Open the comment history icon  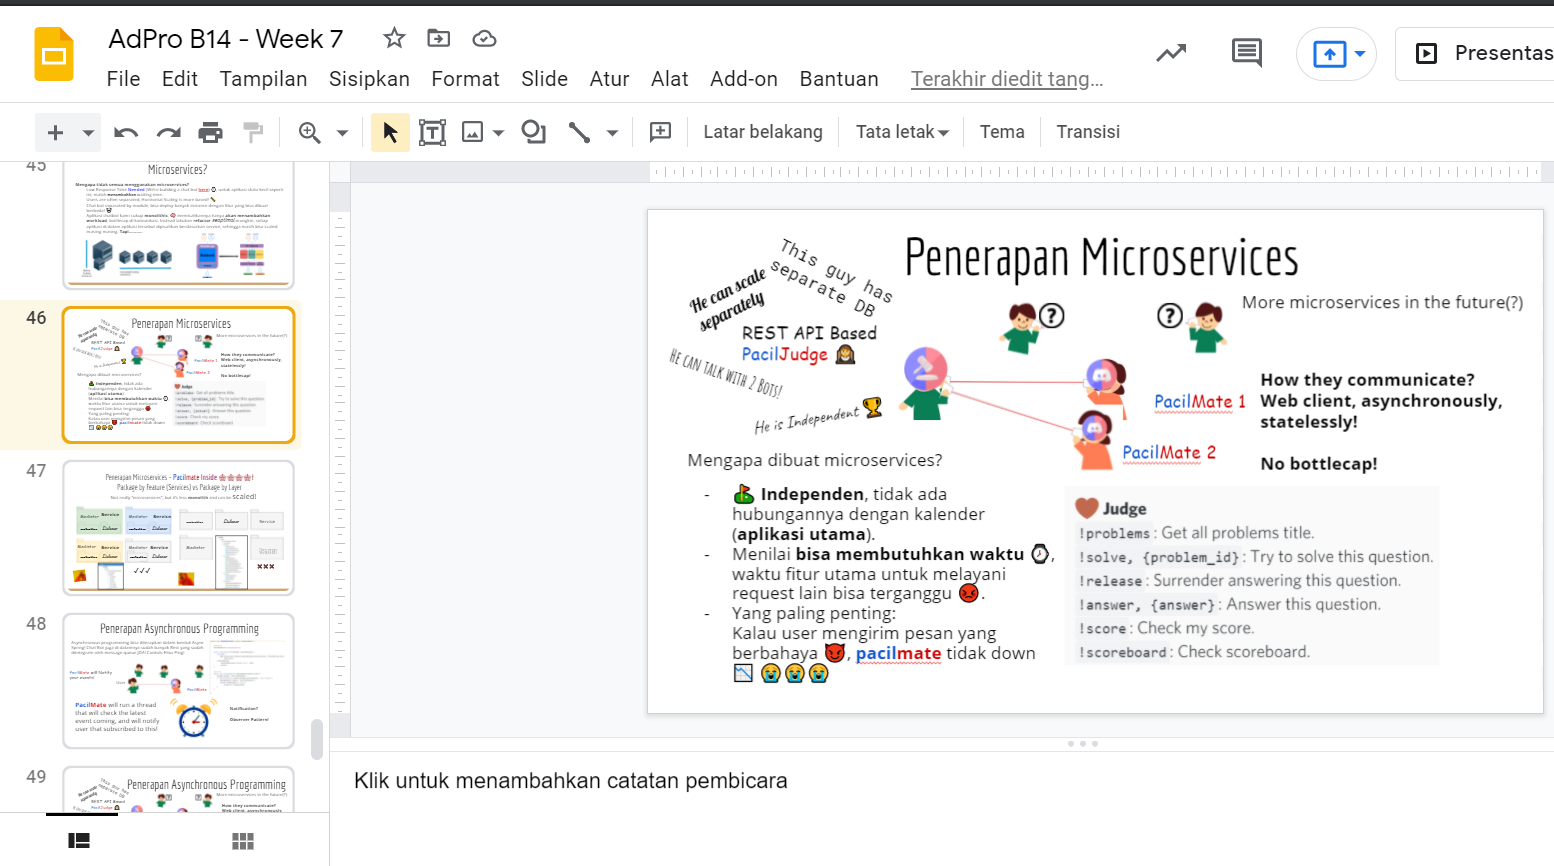[x=1246, y=53]
